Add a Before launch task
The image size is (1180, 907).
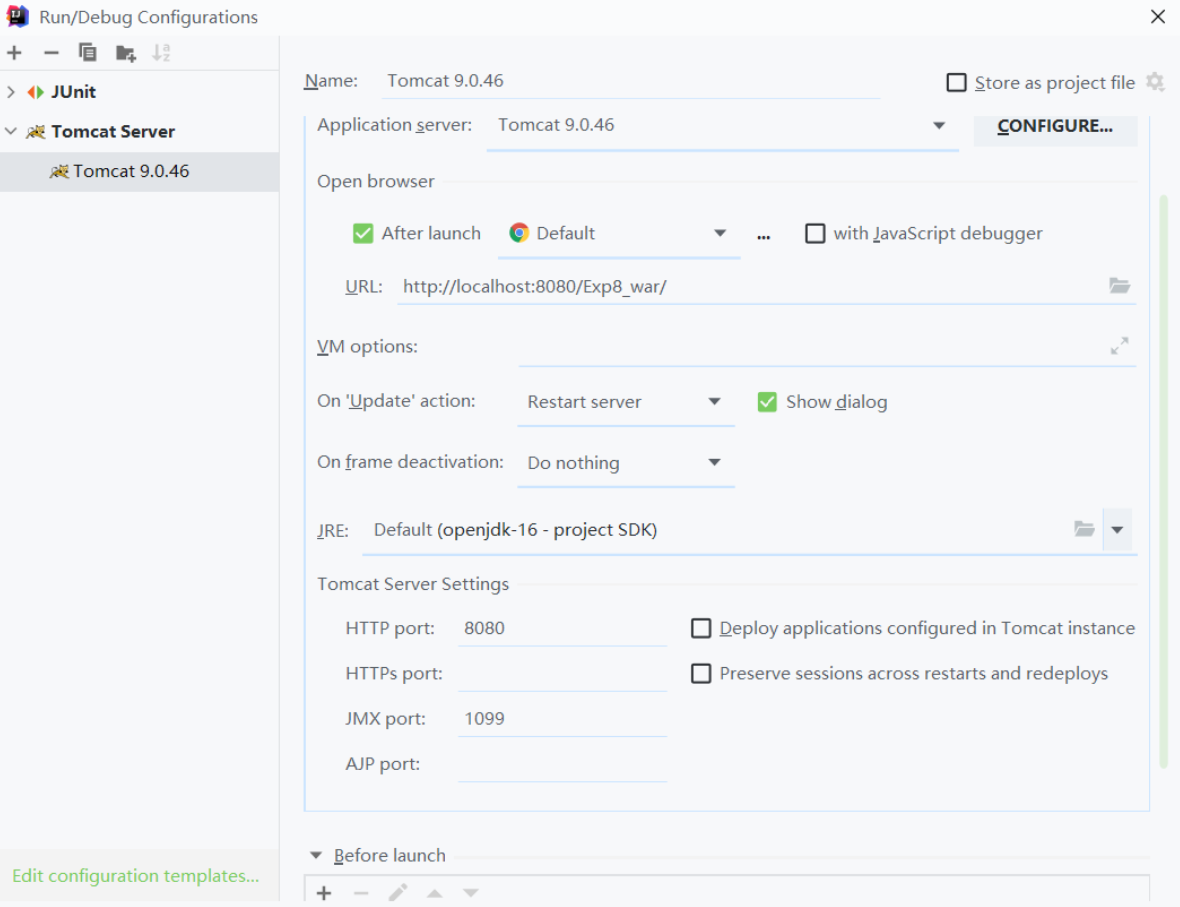324,893
